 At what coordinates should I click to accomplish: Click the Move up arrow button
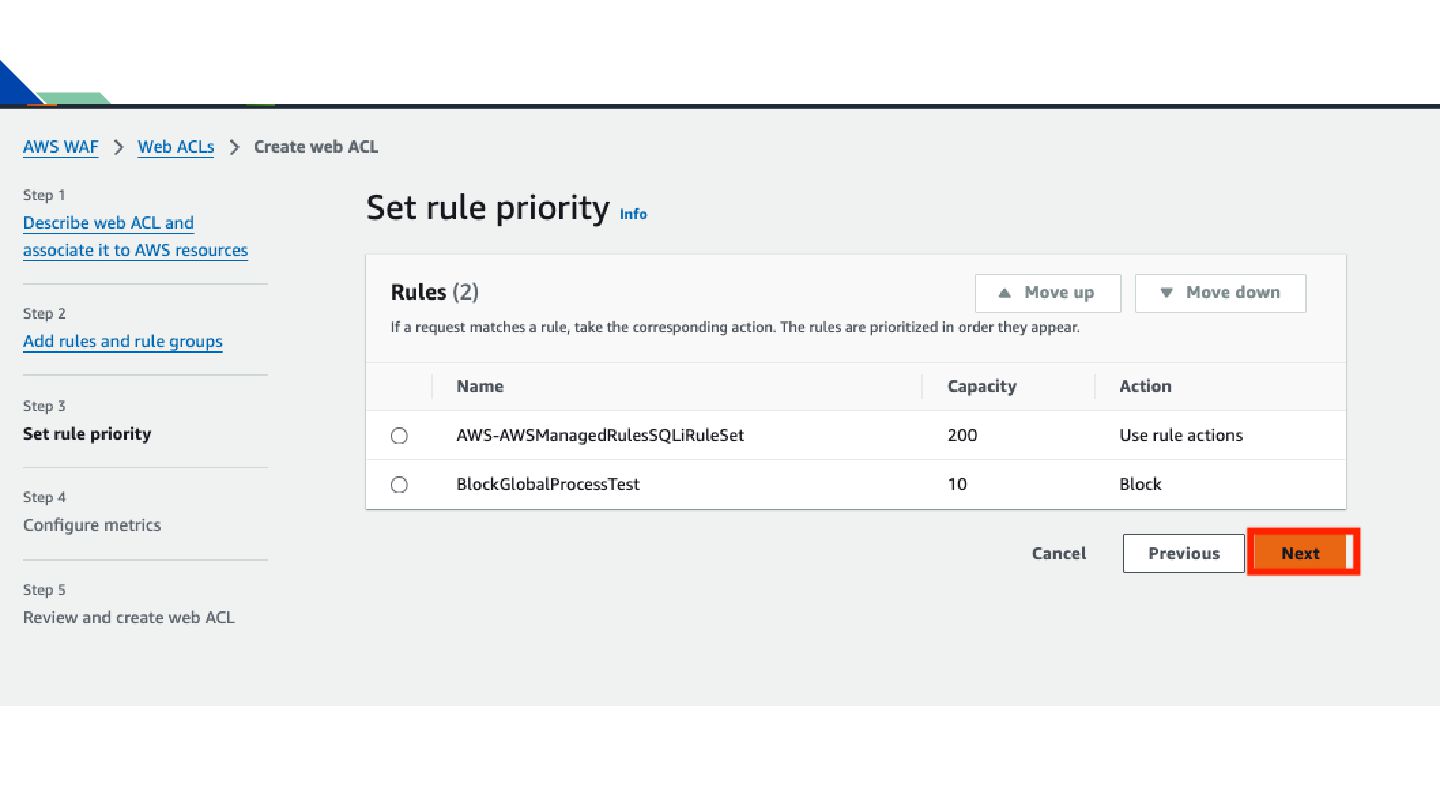click(x=1048, y=293)
